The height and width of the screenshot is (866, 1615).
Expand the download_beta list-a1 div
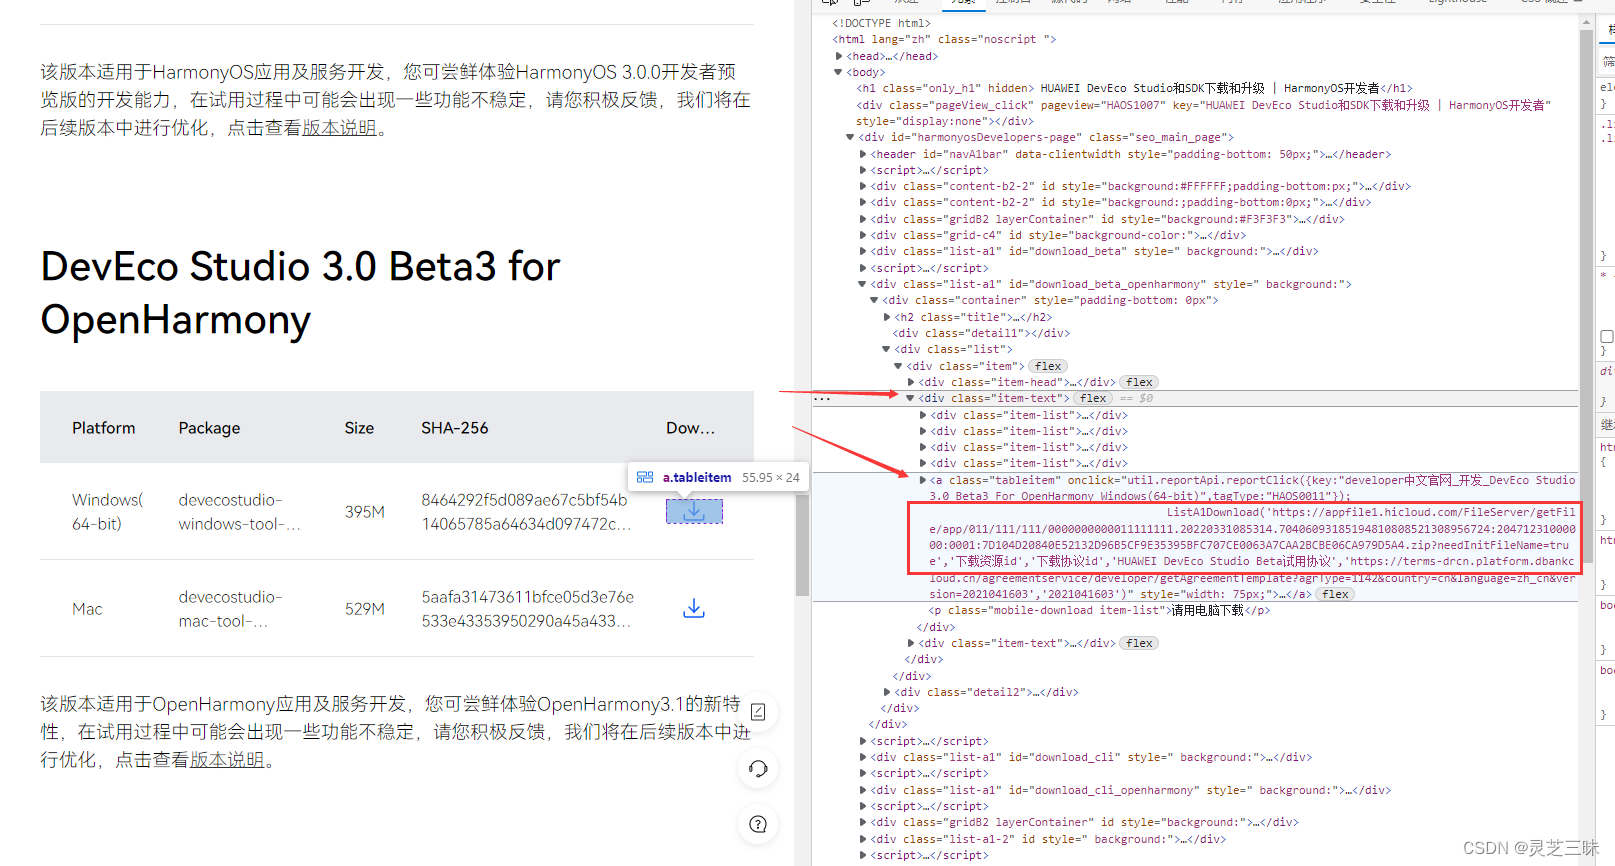tap(863, 251)
